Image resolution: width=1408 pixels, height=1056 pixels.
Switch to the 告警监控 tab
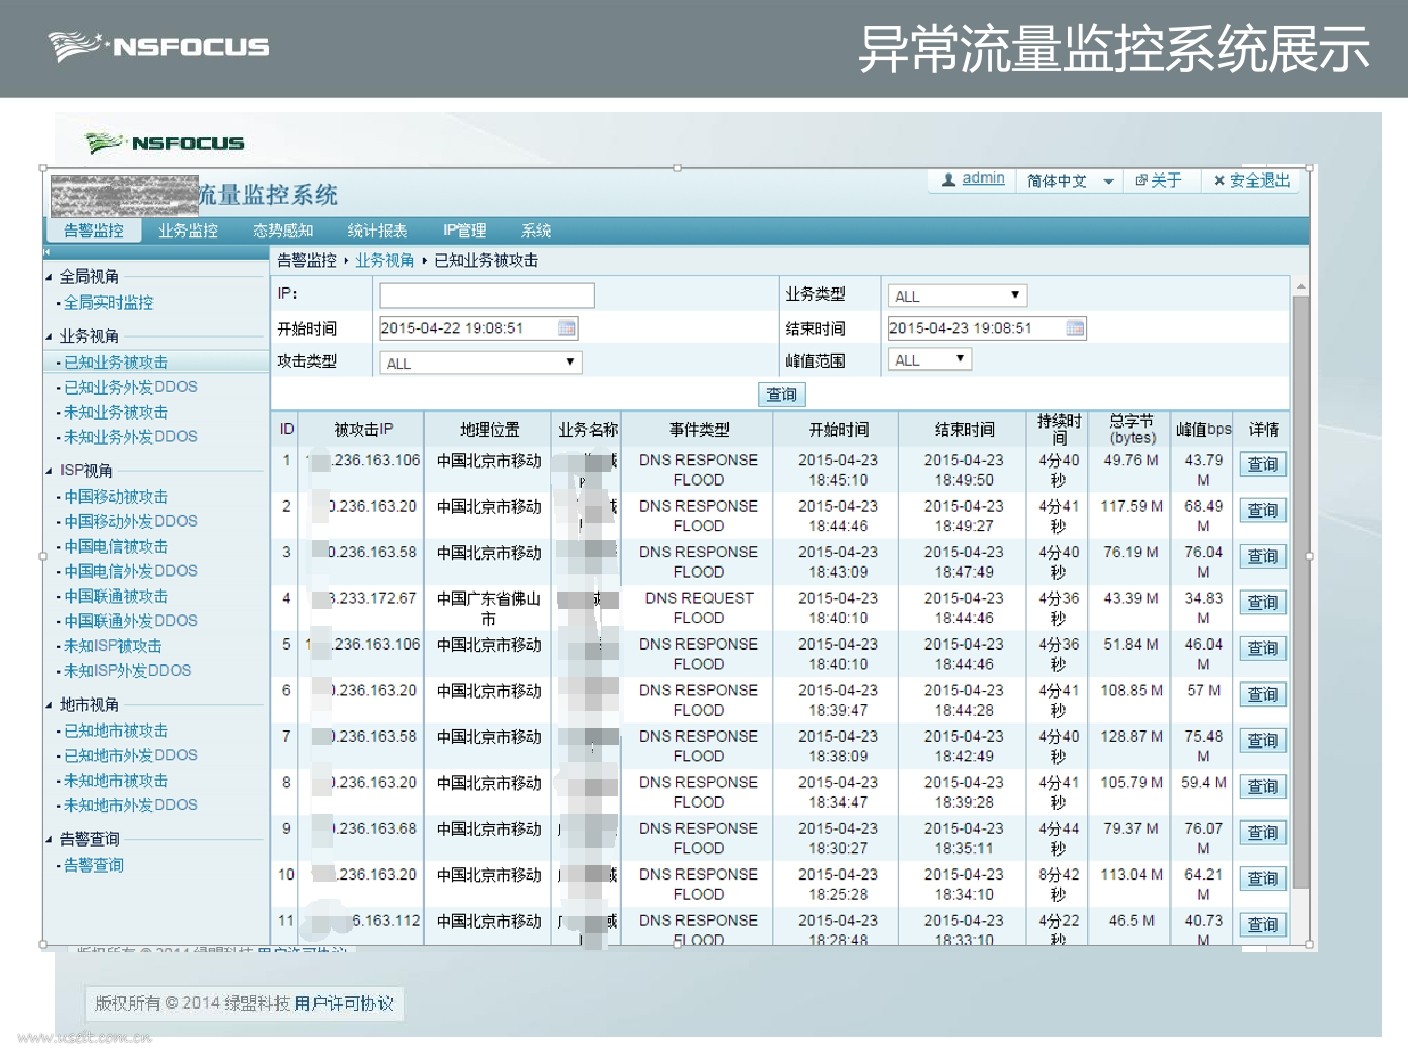[x=94, y=230]
